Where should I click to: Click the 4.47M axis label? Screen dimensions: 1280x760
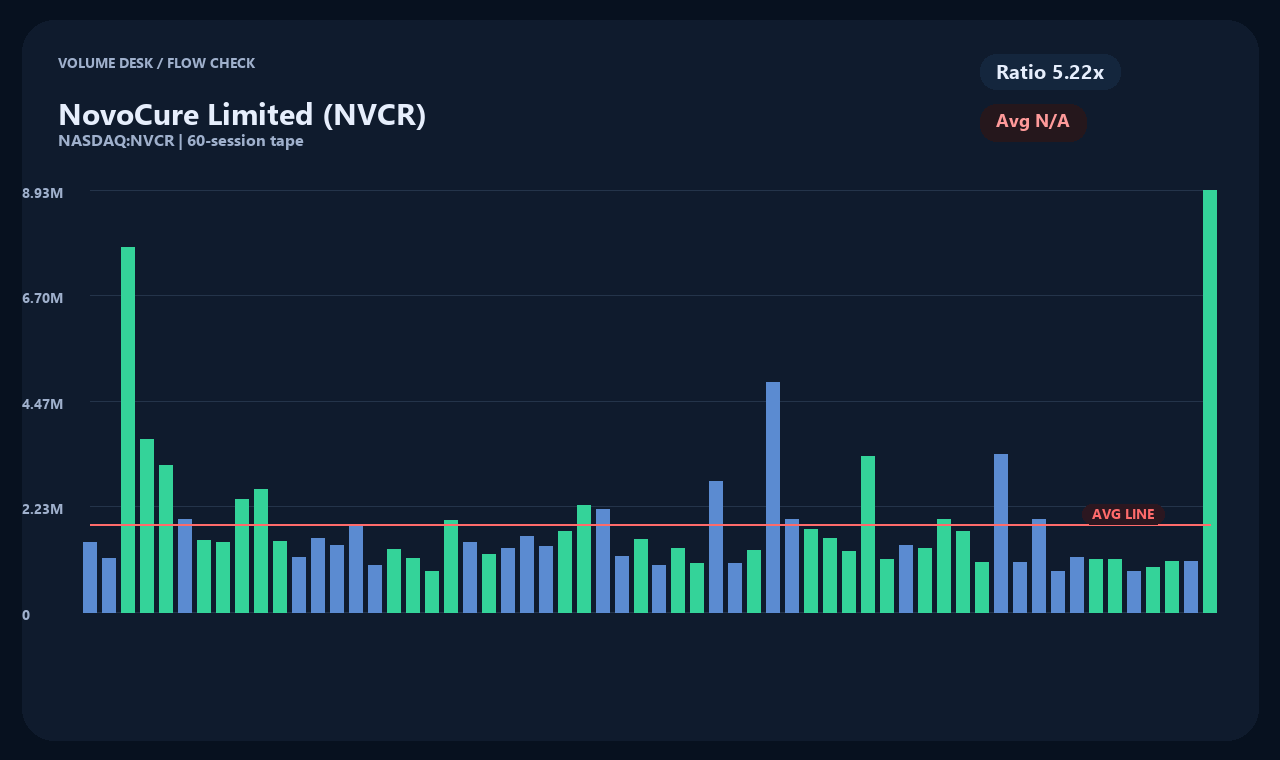(43, 404)
